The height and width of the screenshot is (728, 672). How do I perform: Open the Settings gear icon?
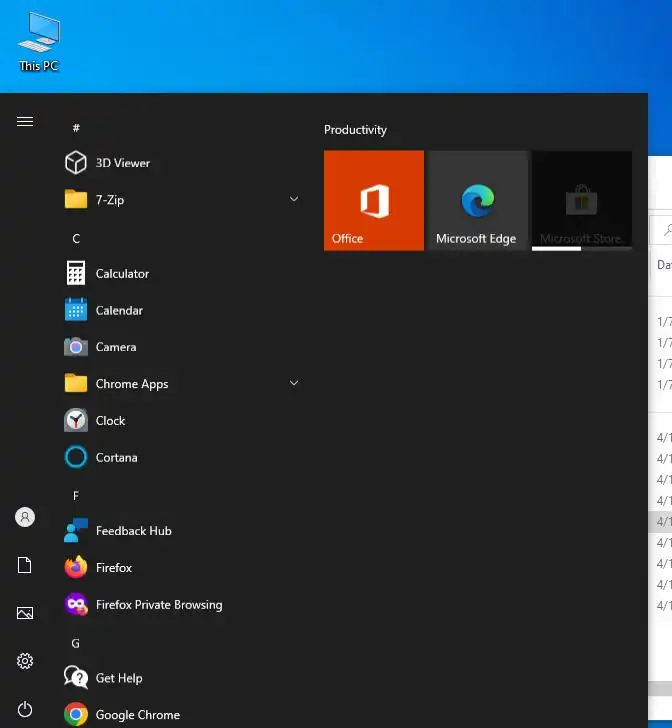(x=25, y=661)
